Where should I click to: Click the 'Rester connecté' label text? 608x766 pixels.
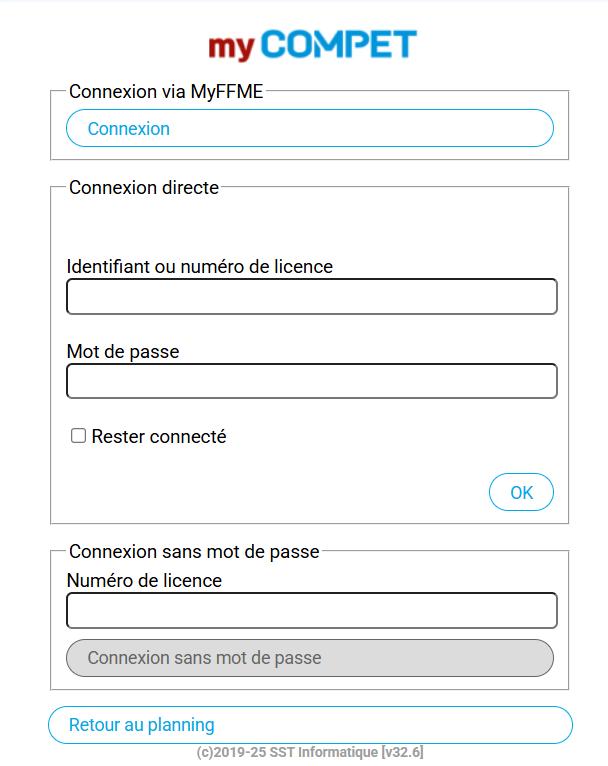pyautogui.click(x=159, y=437)
